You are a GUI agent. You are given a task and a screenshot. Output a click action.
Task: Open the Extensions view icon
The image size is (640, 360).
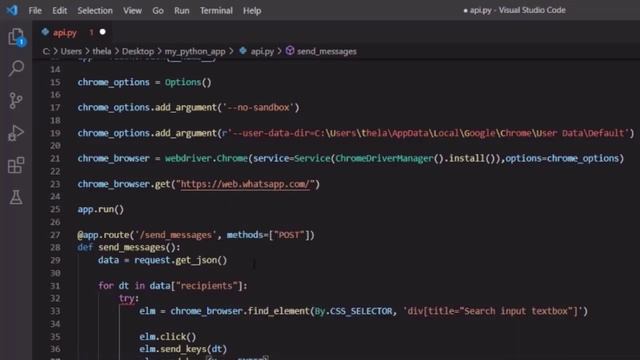[16, 165]
